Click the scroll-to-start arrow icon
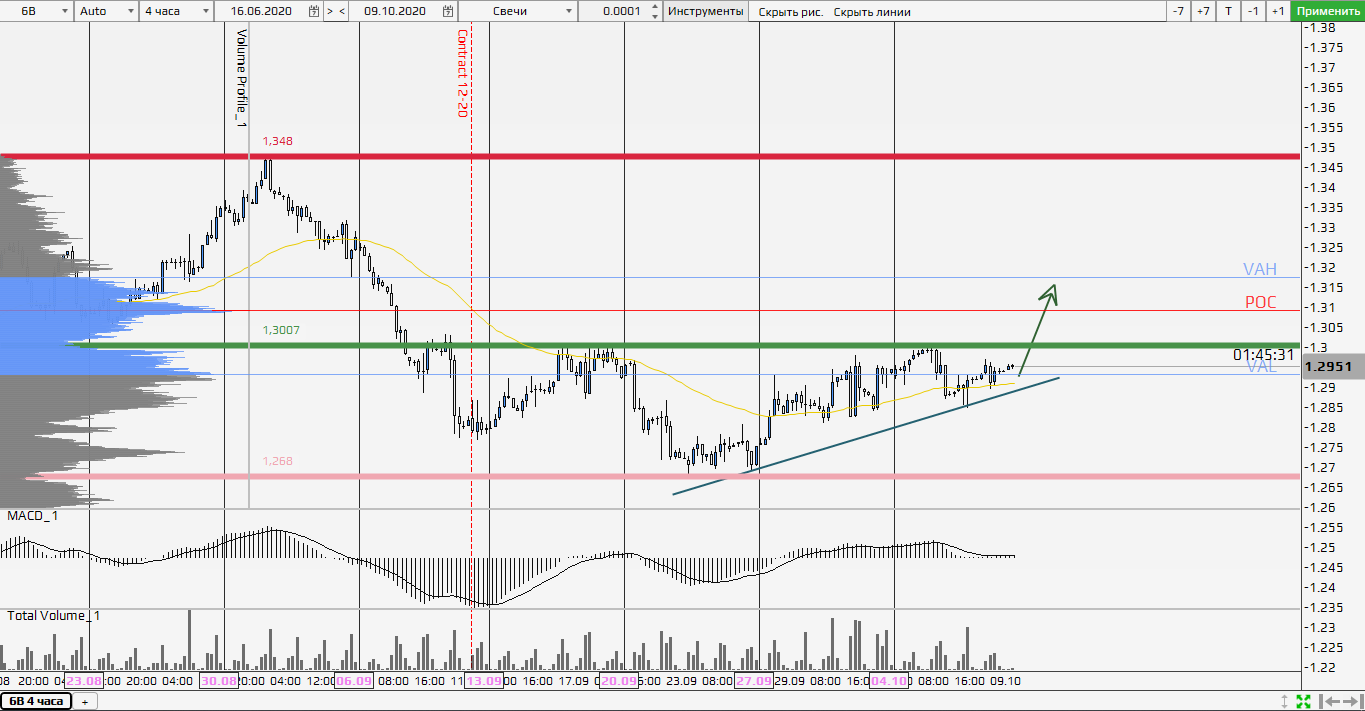1365x711 pixels. click(x=1328, y=701)
